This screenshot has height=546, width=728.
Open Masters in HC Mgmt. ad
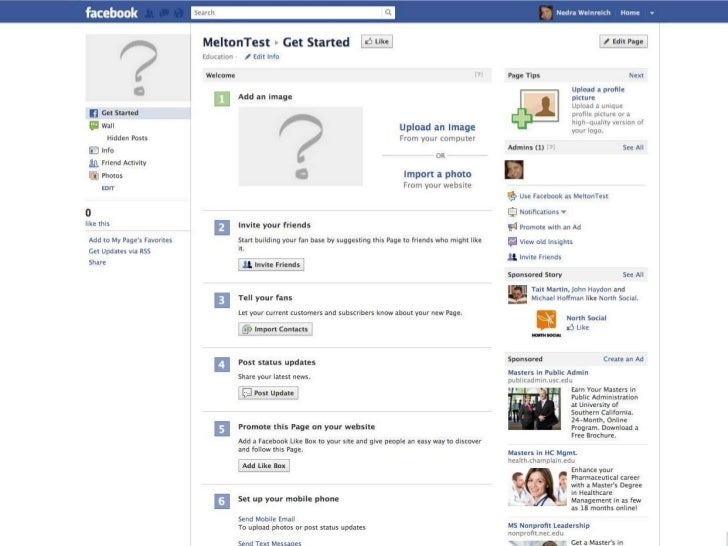[x=542, y=453]
